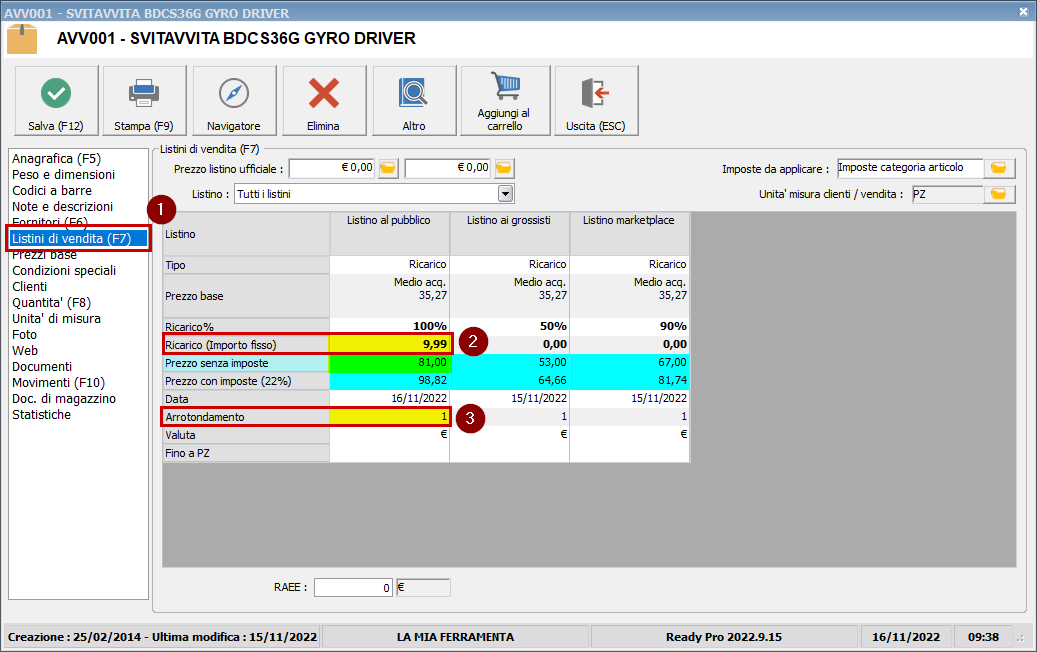The image size is (1037, 652).
Task: Go to Movimenti (F10) section
Action: (x=58, y=383)
